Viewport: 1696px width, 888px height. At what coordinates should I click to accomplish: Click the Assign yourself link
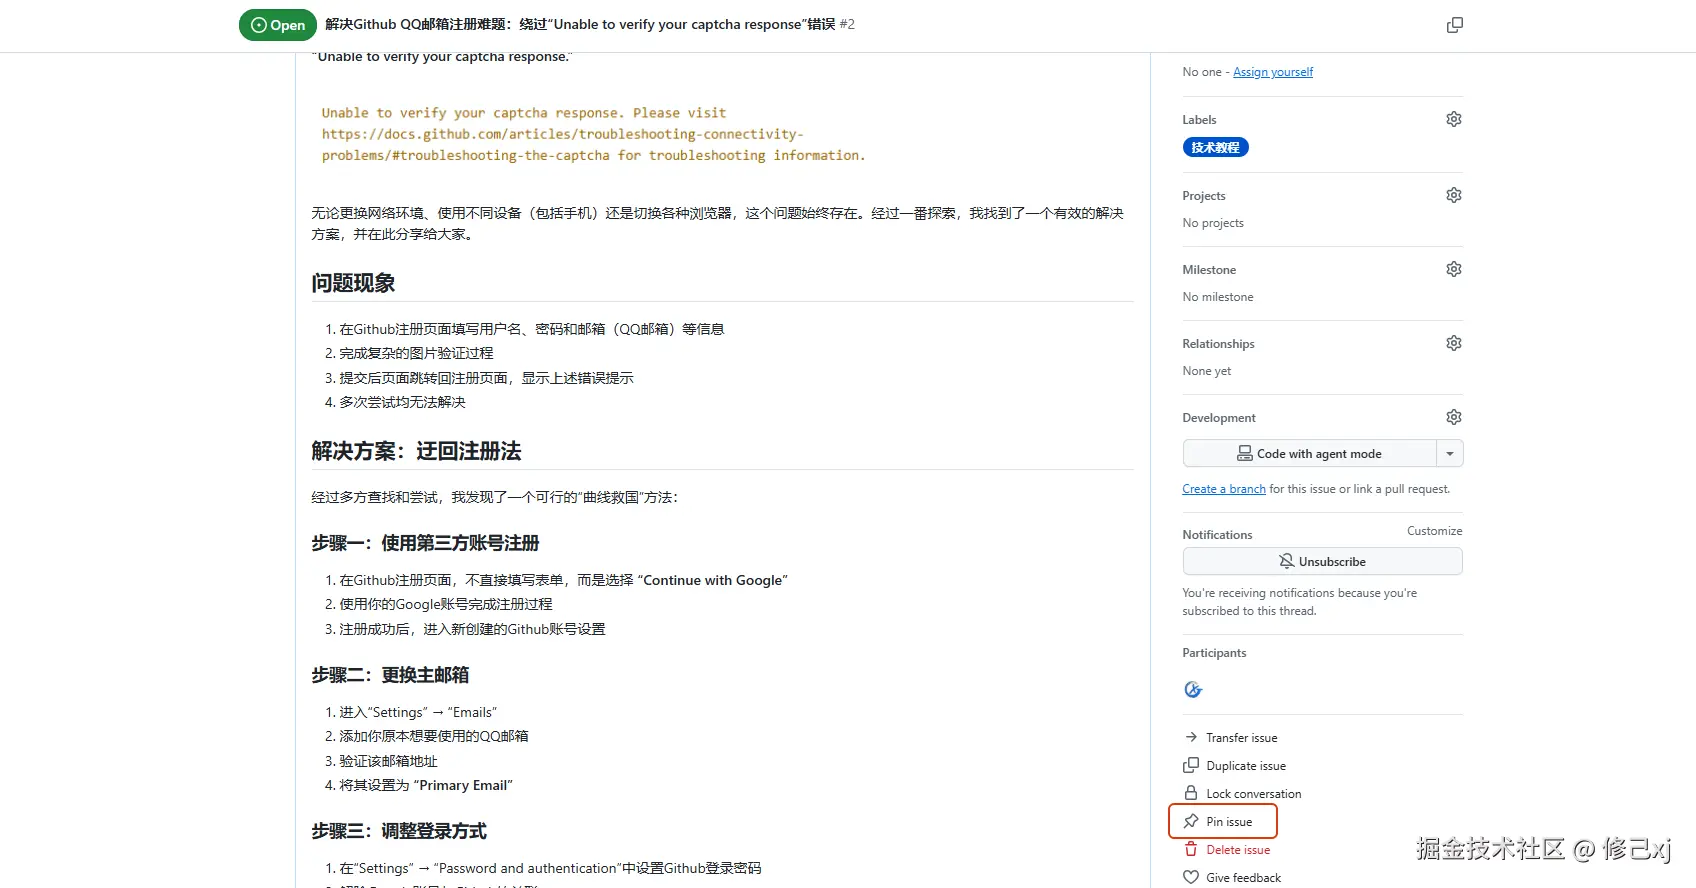click(x=1273, y=72)
